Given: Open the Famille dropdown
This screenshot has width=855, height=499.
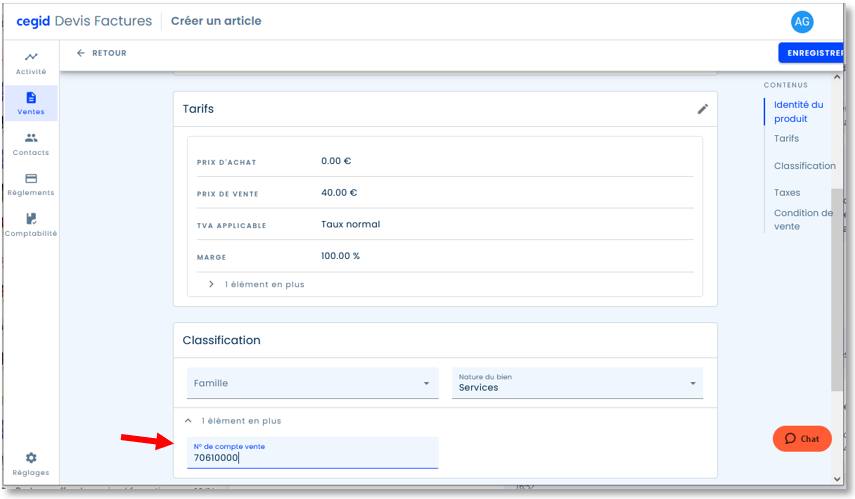Looking at the screenshot, I should (312, 383).
